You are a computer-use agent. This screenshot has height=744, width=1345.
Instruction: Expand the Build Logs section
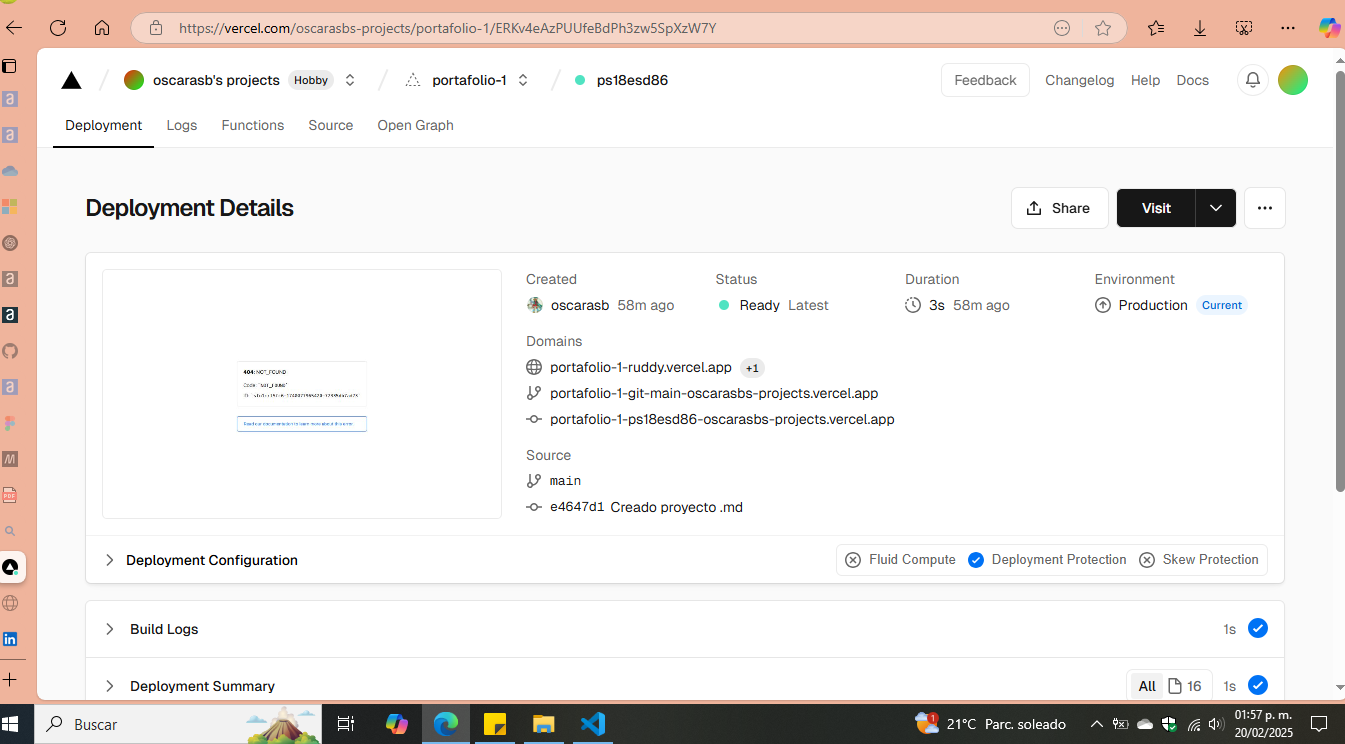pyautogui.click(x=152, y=629)
